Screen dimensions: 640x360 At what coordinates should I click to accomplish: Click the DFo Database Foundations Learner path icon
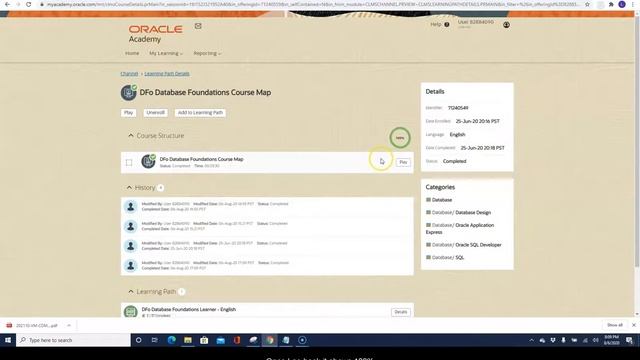pos(131,312)
